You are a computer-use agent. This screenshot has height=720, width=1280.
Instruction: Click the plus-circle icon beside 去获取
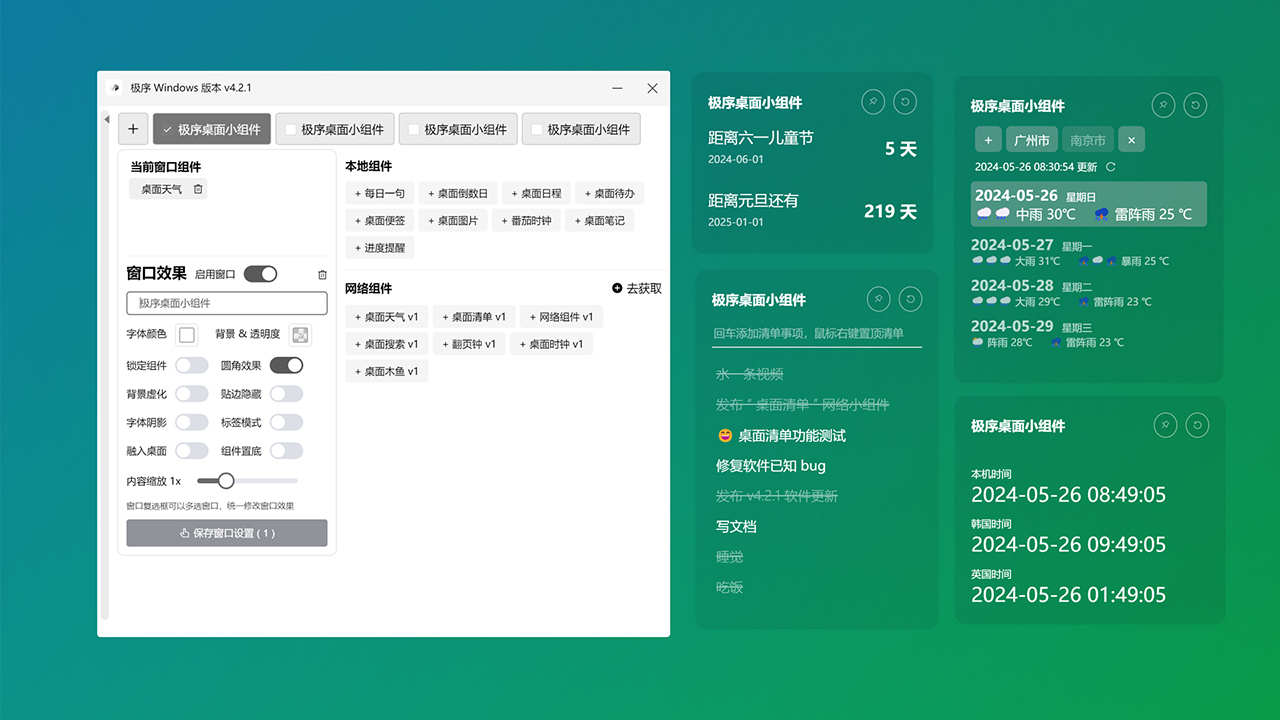(x=617, y=288)
